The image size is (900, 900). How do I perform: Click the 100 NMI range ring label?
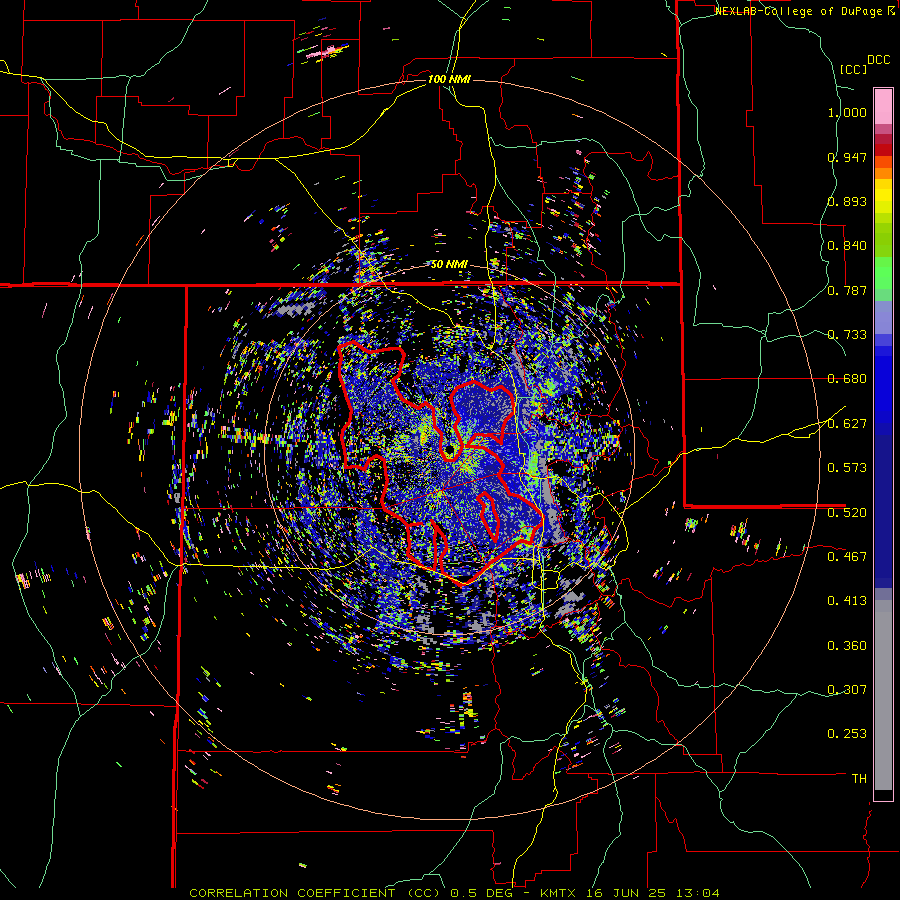coord(449,79)
